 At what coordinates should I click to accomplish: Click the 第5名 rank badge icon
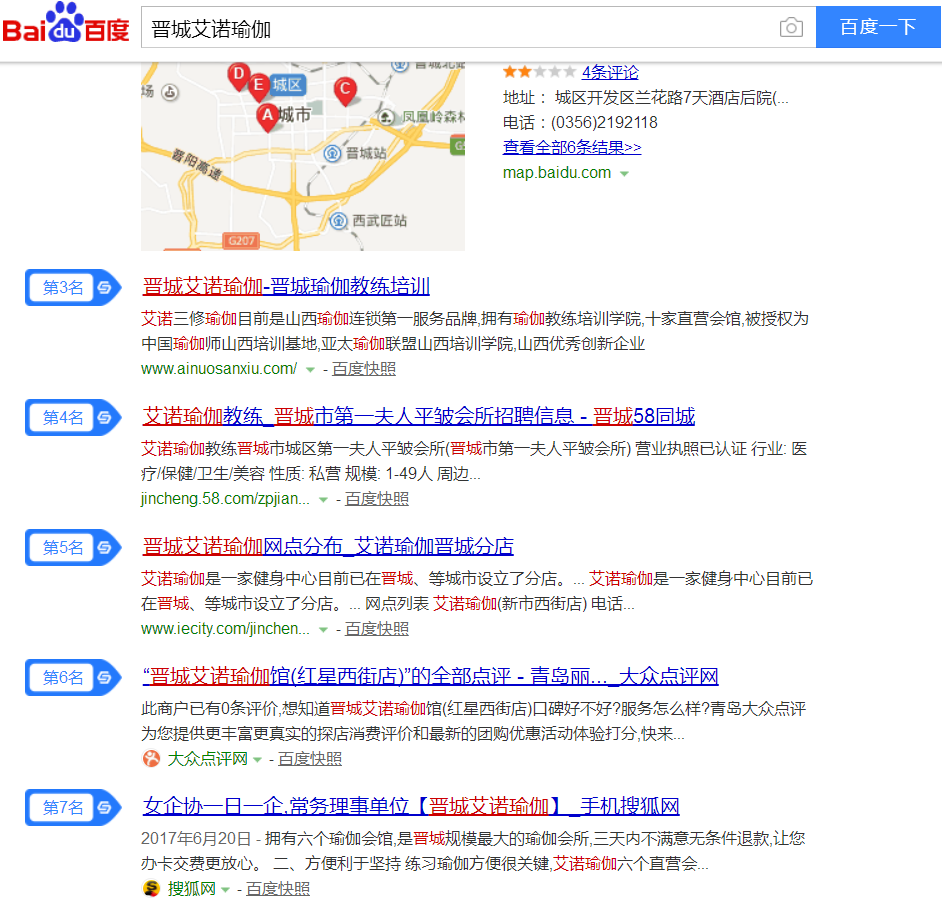(73, 547)
